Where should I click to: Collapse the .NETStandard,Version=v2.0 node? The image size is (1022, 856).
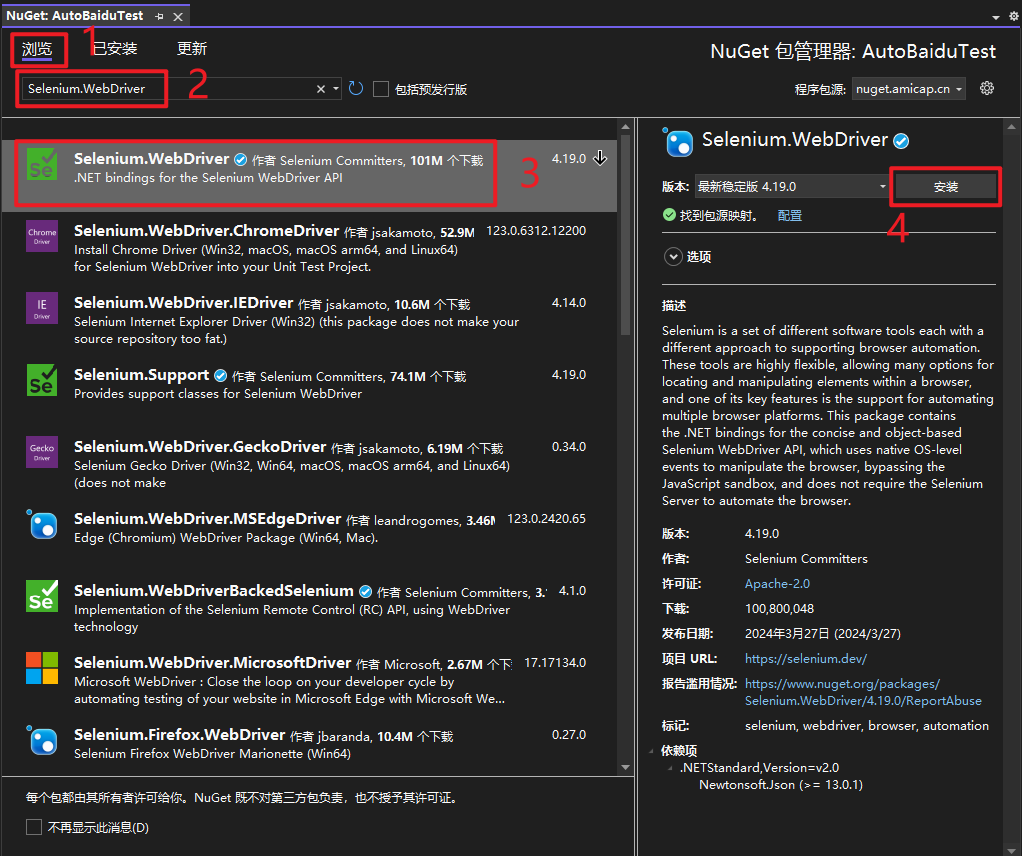click(671, 768)
